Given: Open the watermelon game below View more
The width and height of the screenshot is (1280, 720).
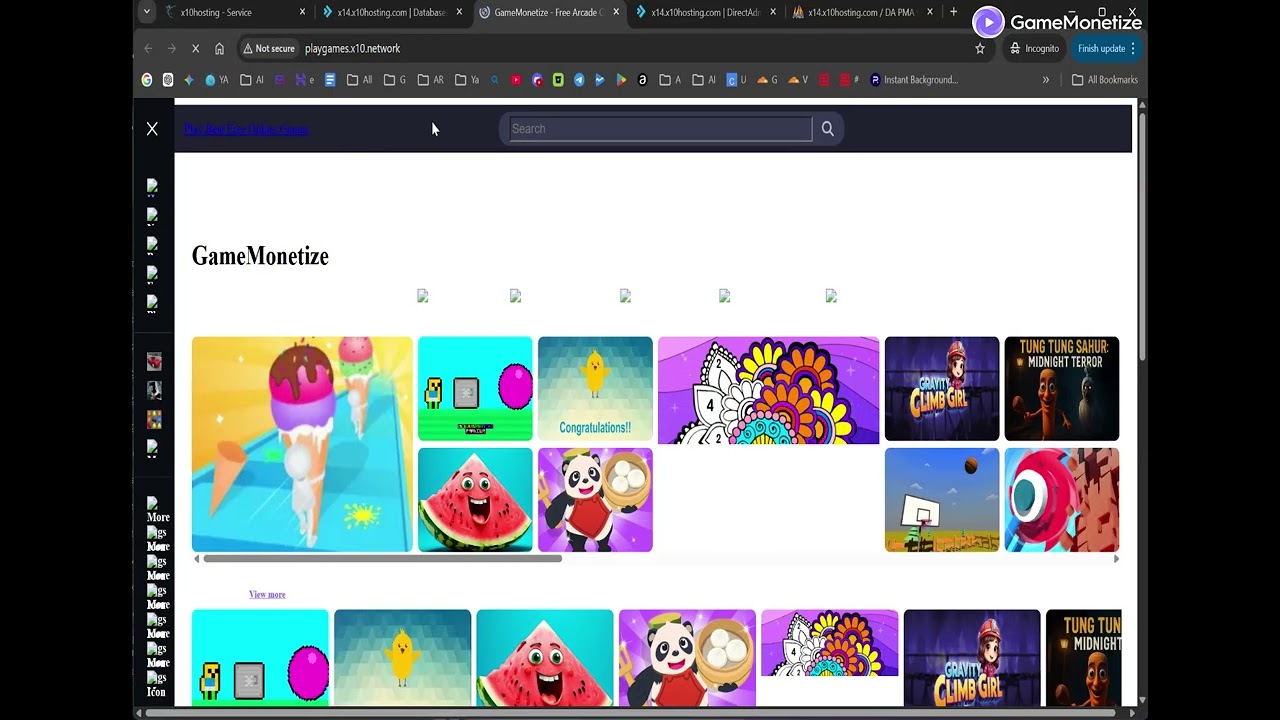Looking at the screenshot, I should pyautogui.click(x=545, y=658).
